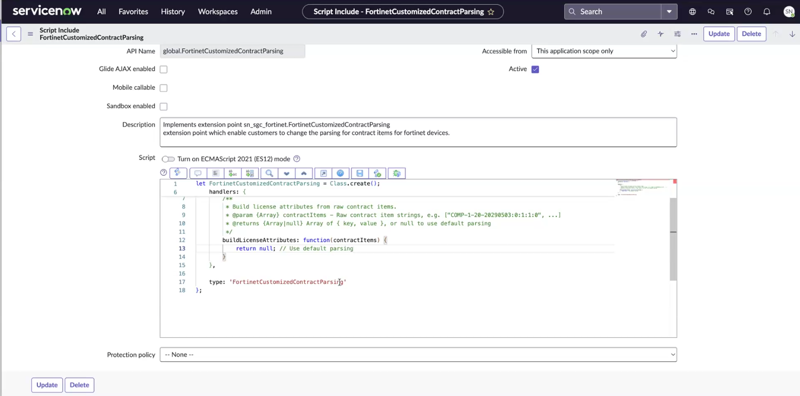Turn on ECMAScript 2021 (ES12) mode toggle

(168, 159)
